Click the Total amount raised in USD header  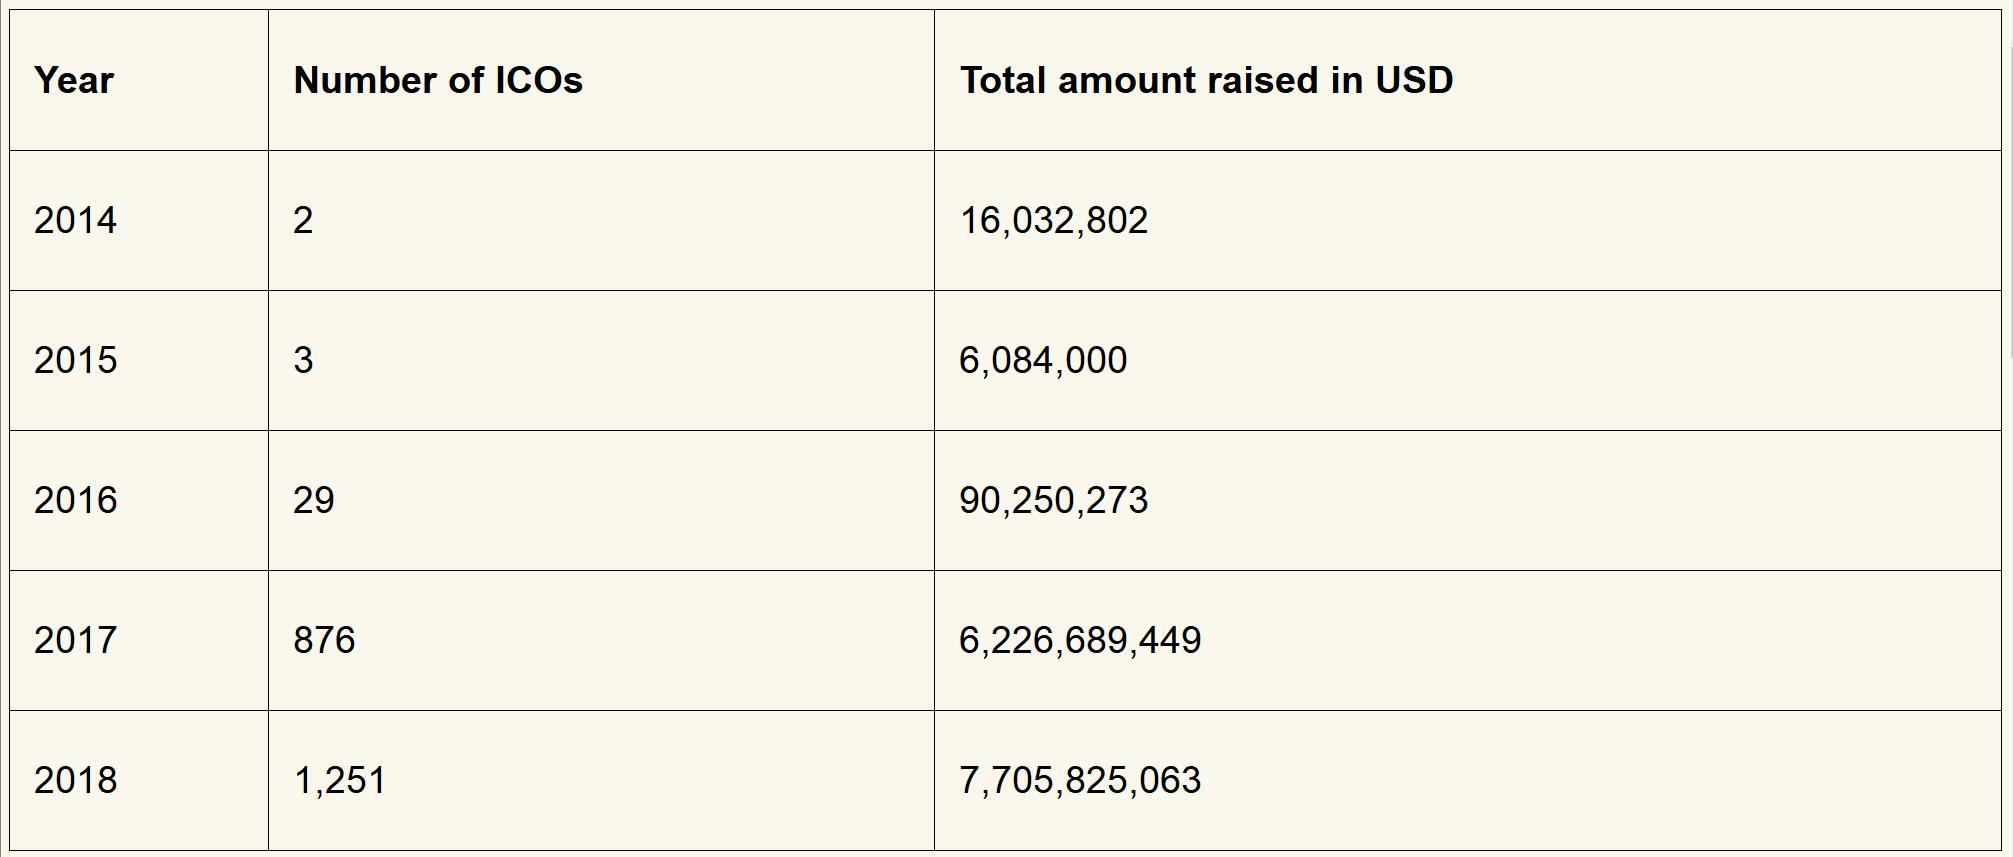point(1206,80)
